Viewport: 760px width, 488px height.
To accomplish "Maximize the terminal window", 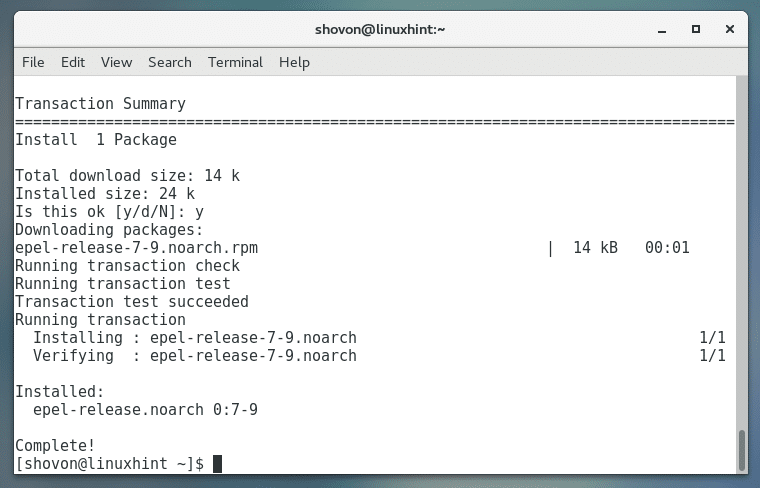I will click(x=696, y=29).
